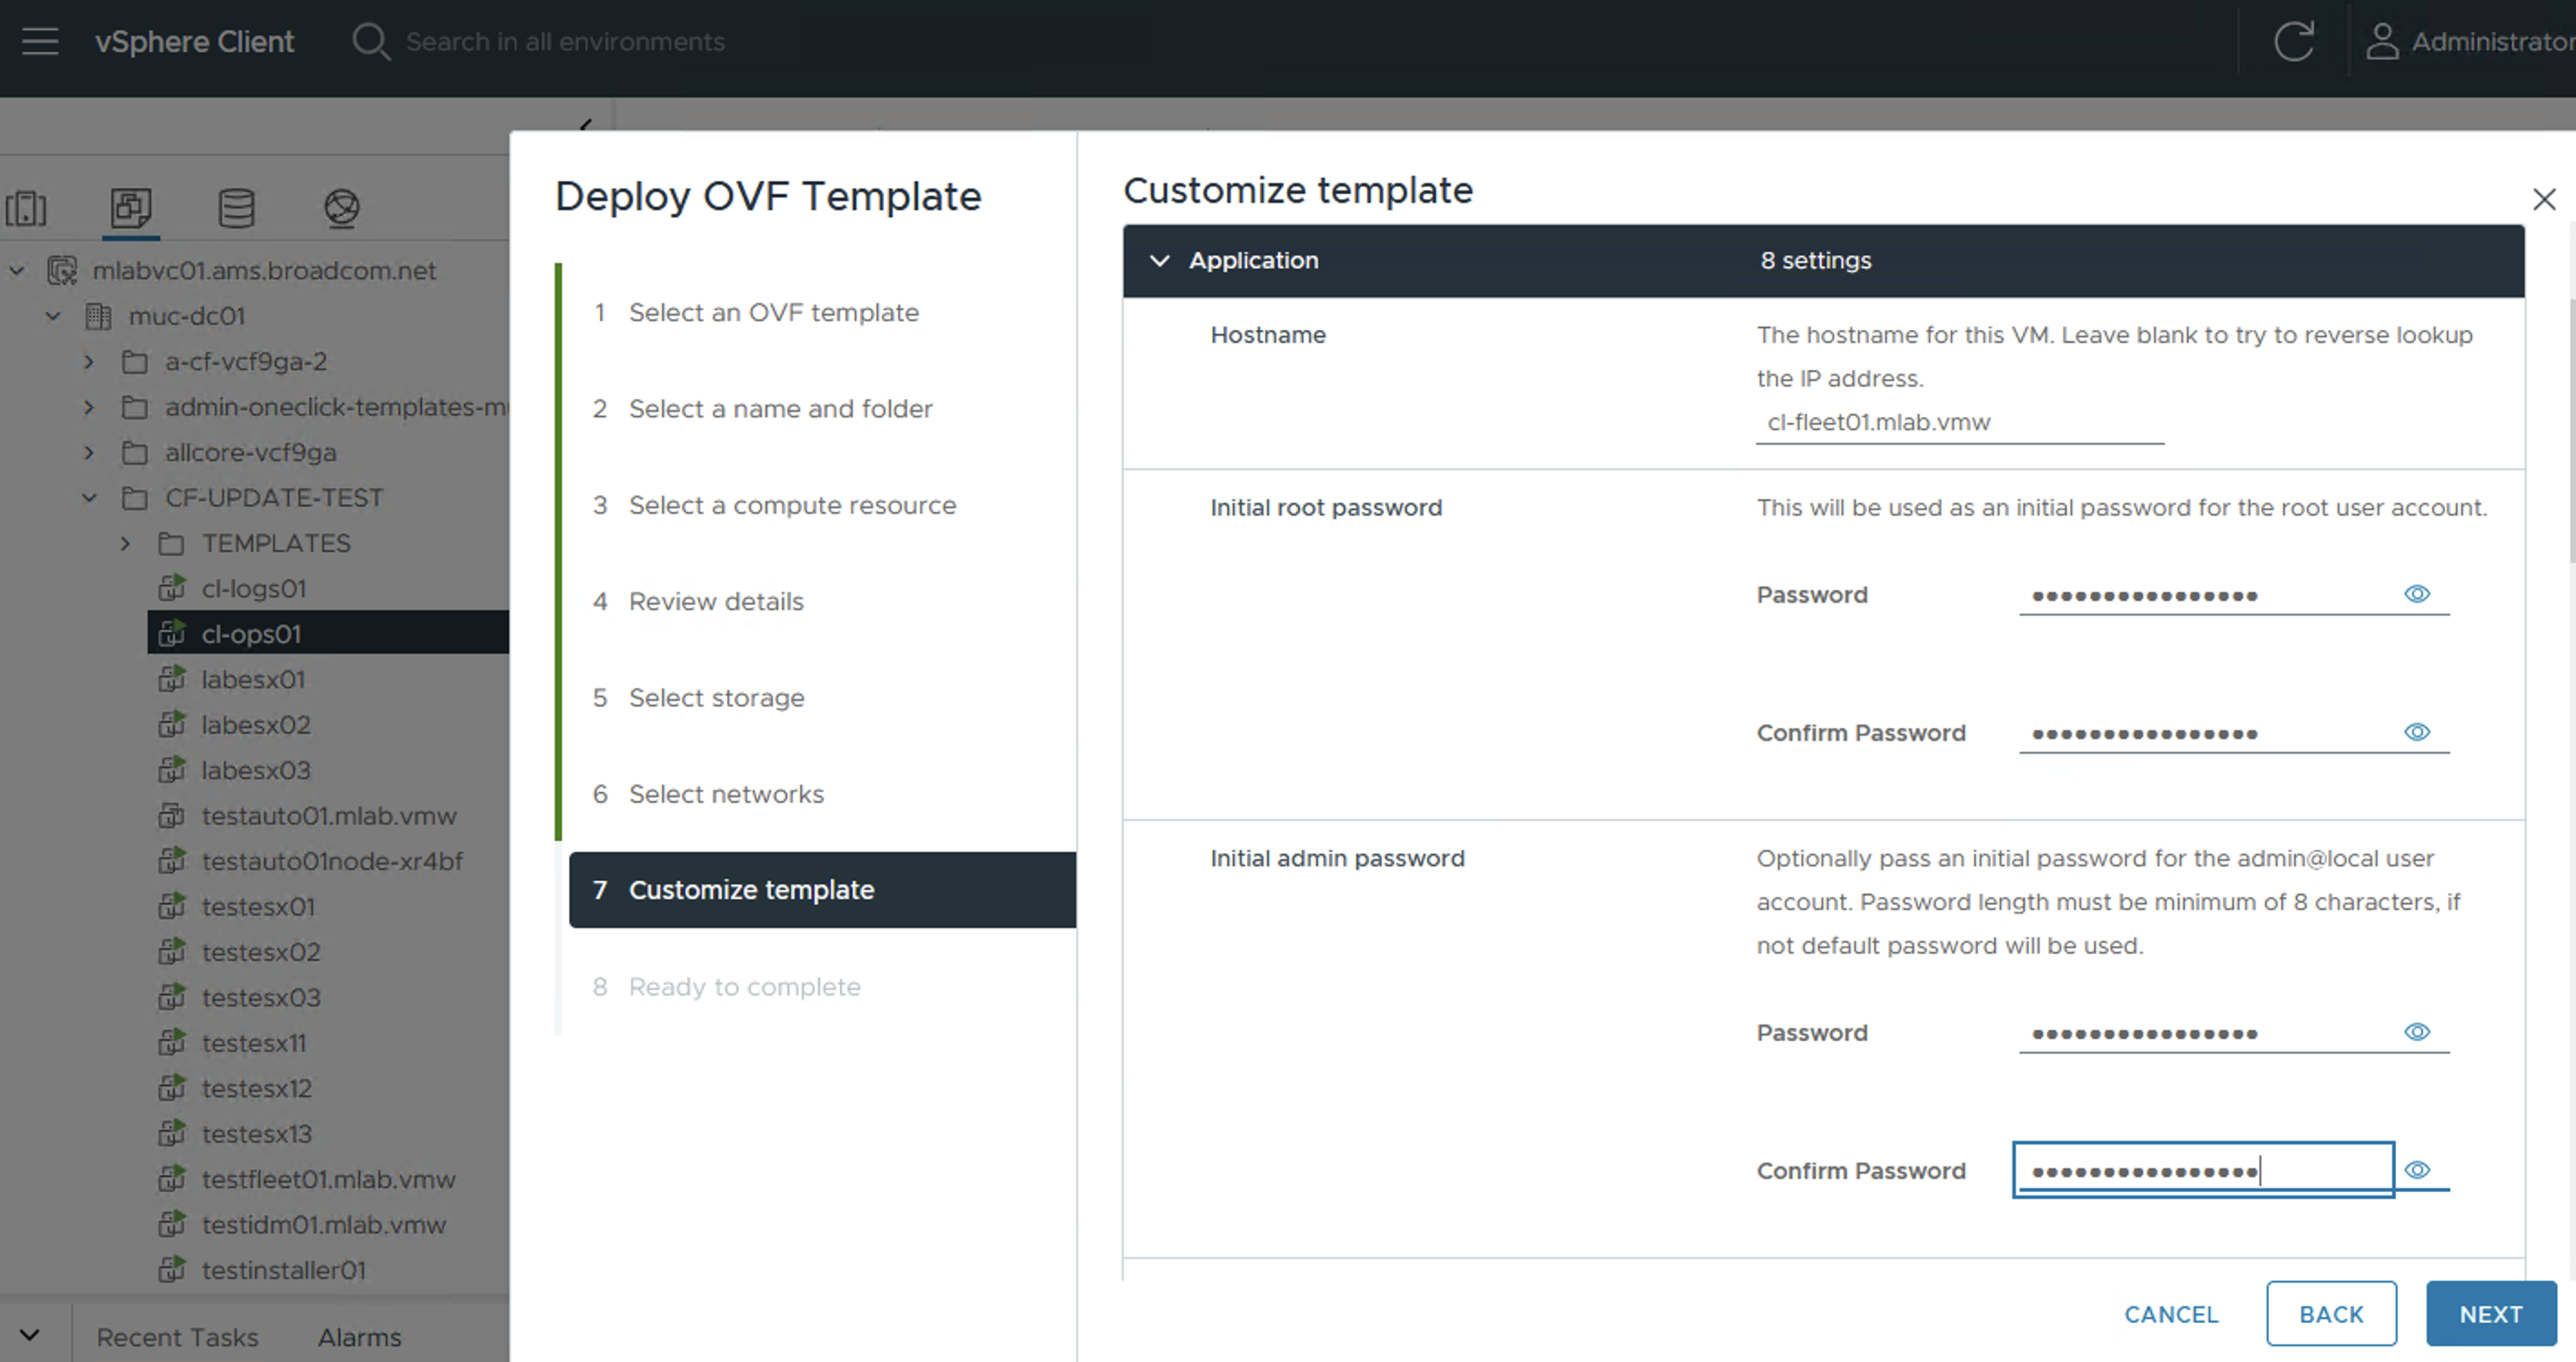The width and height of the screenshot is (2576, 1362).
Task: Show the initial root Password text
Action: 2417,594
